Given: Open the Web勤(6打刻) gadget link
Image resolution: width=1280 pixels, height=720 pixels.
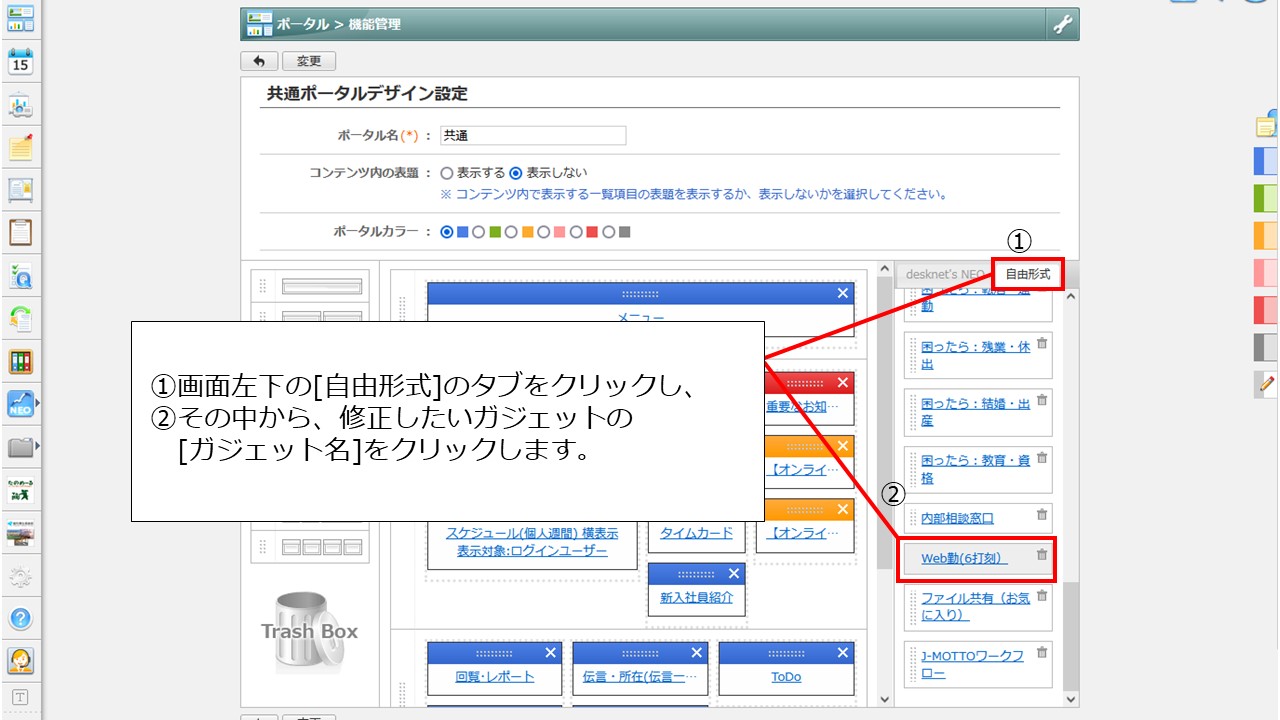Looking at the screenshot, I should click(964, 558).
